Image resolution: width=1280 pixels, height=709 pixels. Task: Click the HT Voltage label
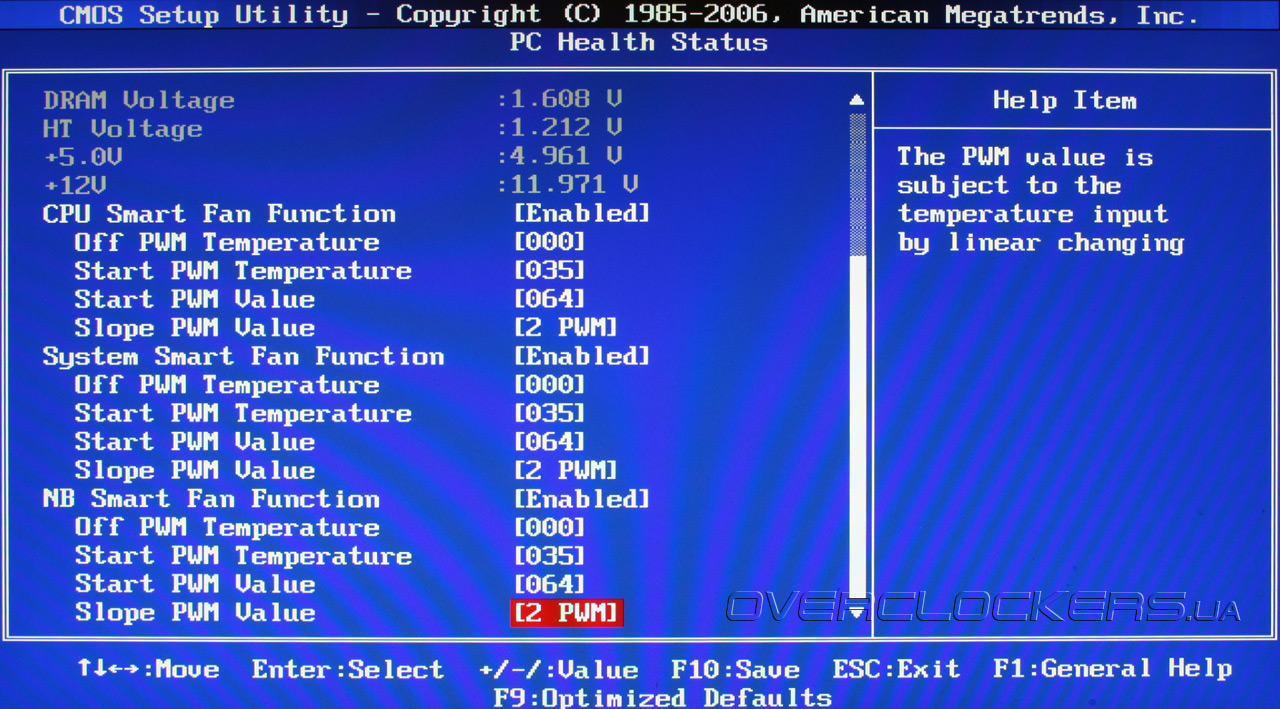click(x=122, y=128)
